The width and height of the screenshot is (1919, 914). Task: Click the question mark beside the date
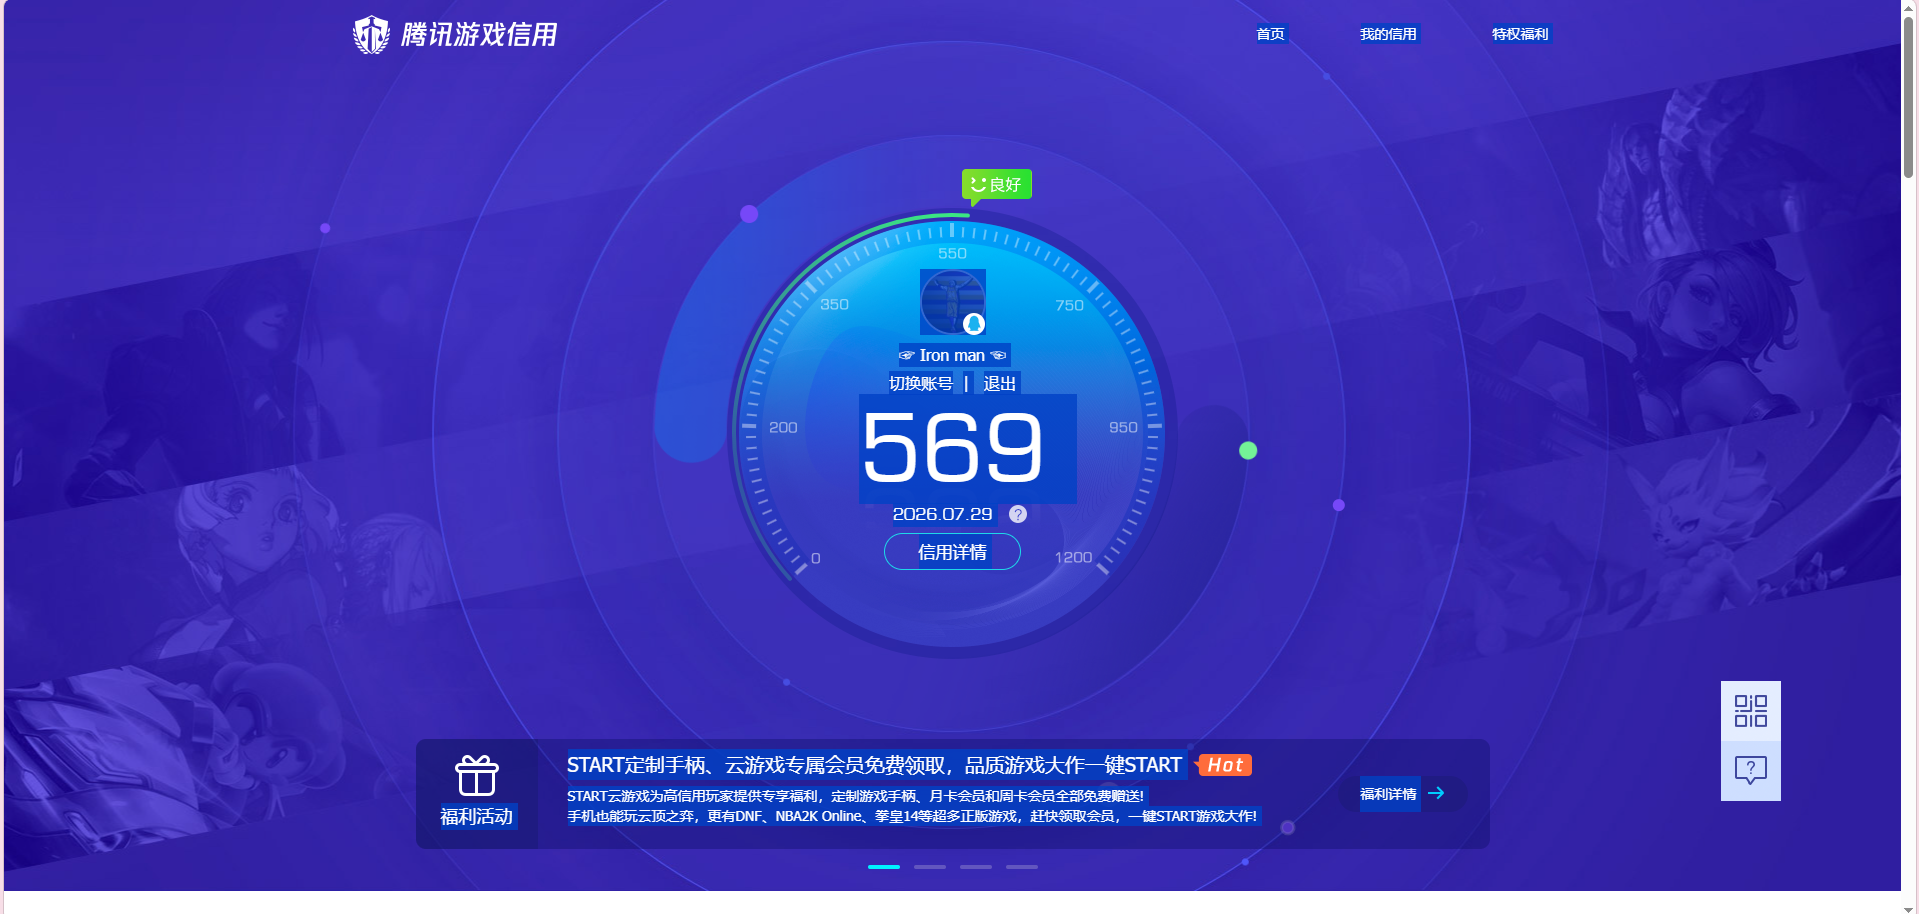pyautogui.click(x=1018, y=514)
